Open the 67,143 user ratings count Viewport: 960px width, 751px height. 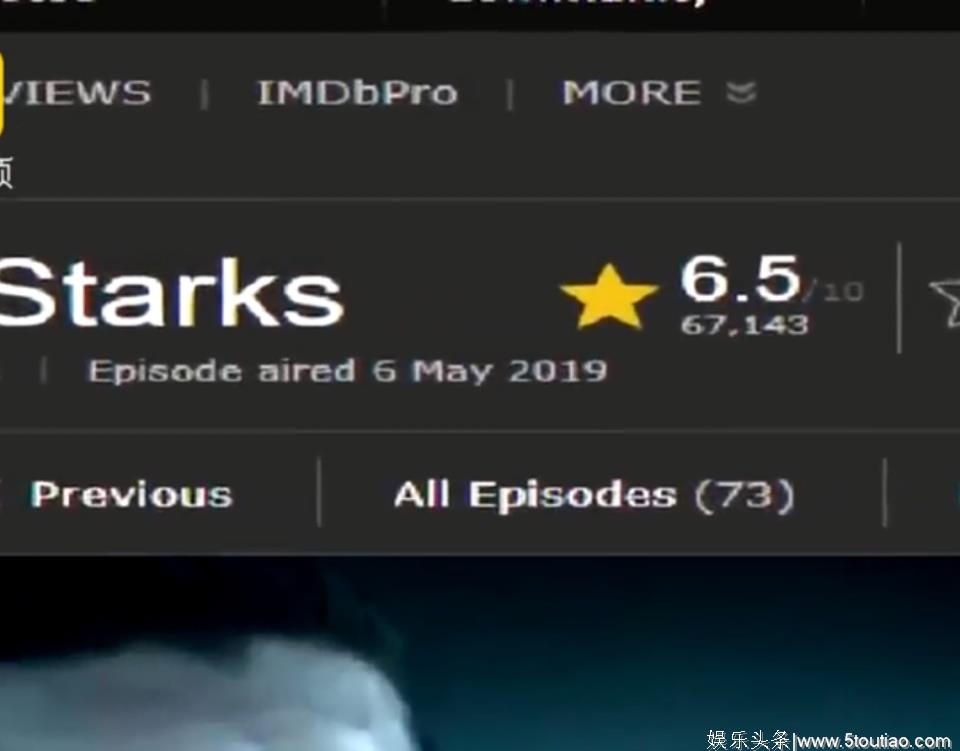click(744, 324)
